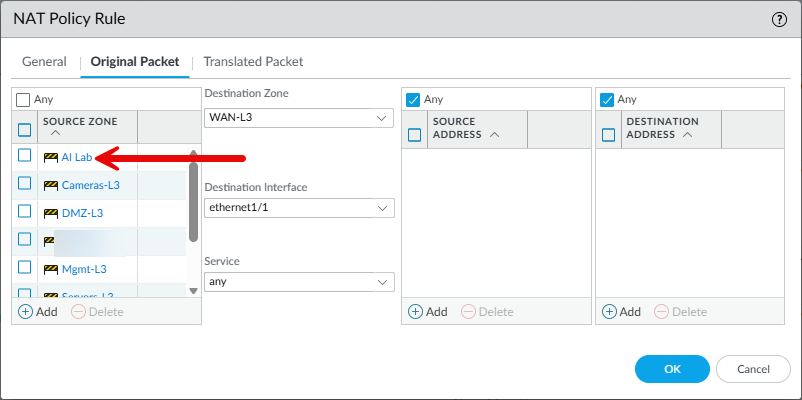The image size is (802, 400).
Task: Switch to the Translated Packet tab
Action: (253, 62)
